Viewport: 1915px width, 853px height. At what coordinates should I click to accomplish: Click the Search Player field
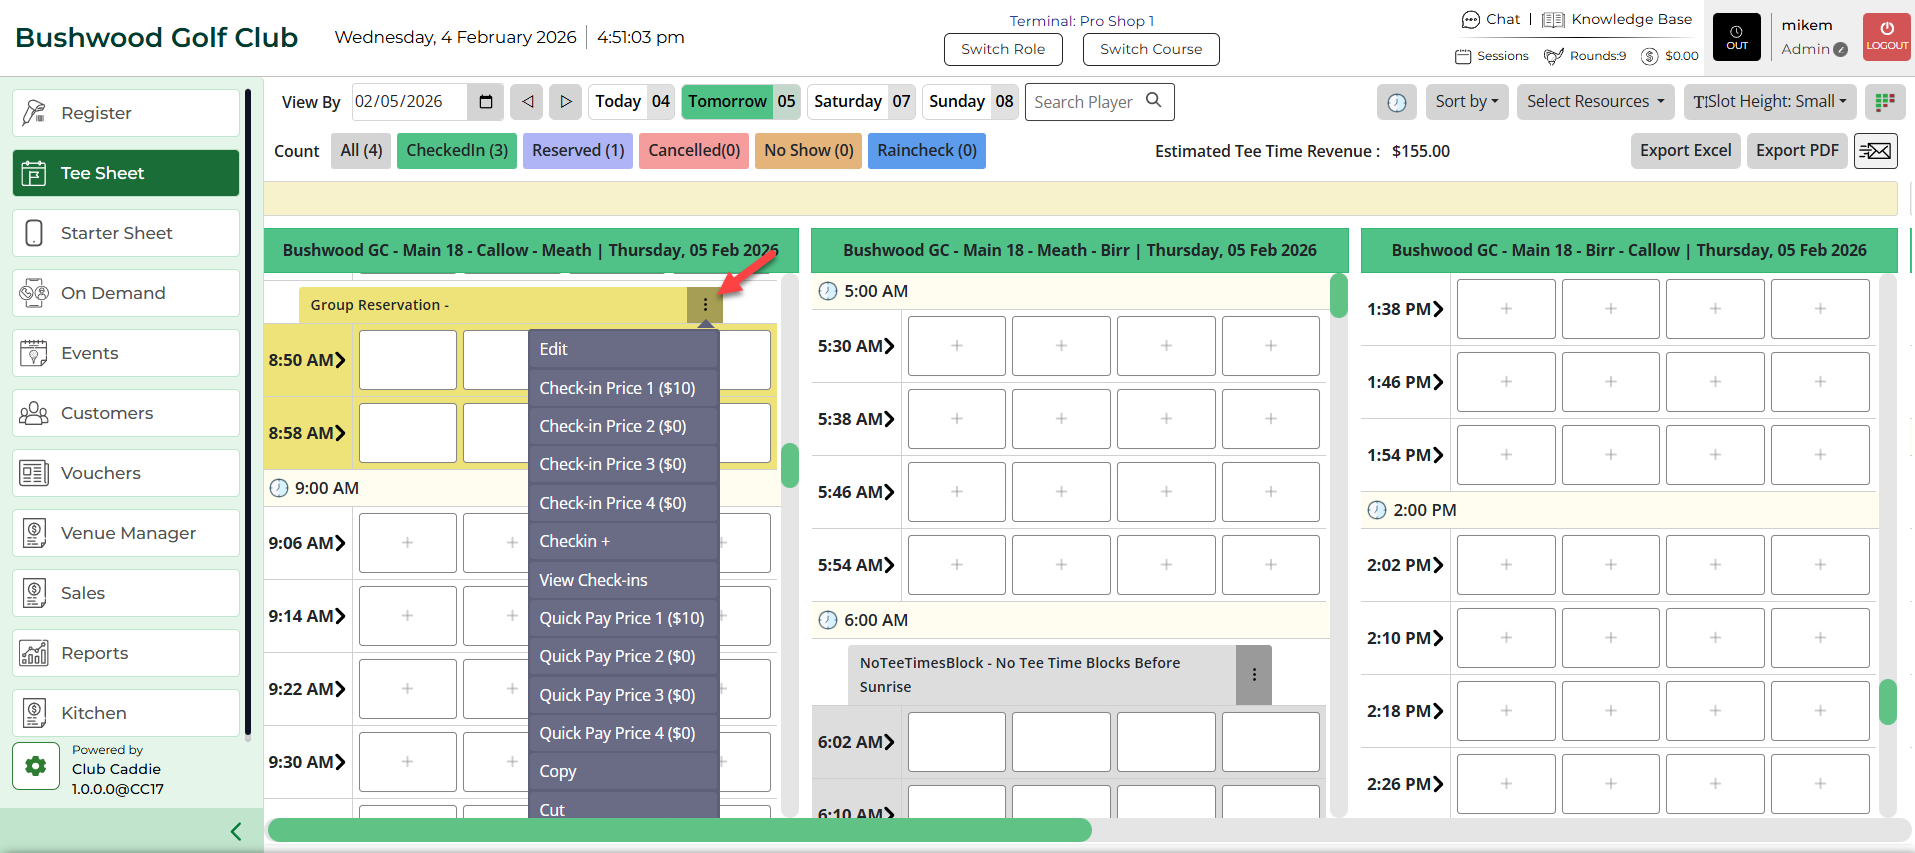click(x=1087, y=102)
